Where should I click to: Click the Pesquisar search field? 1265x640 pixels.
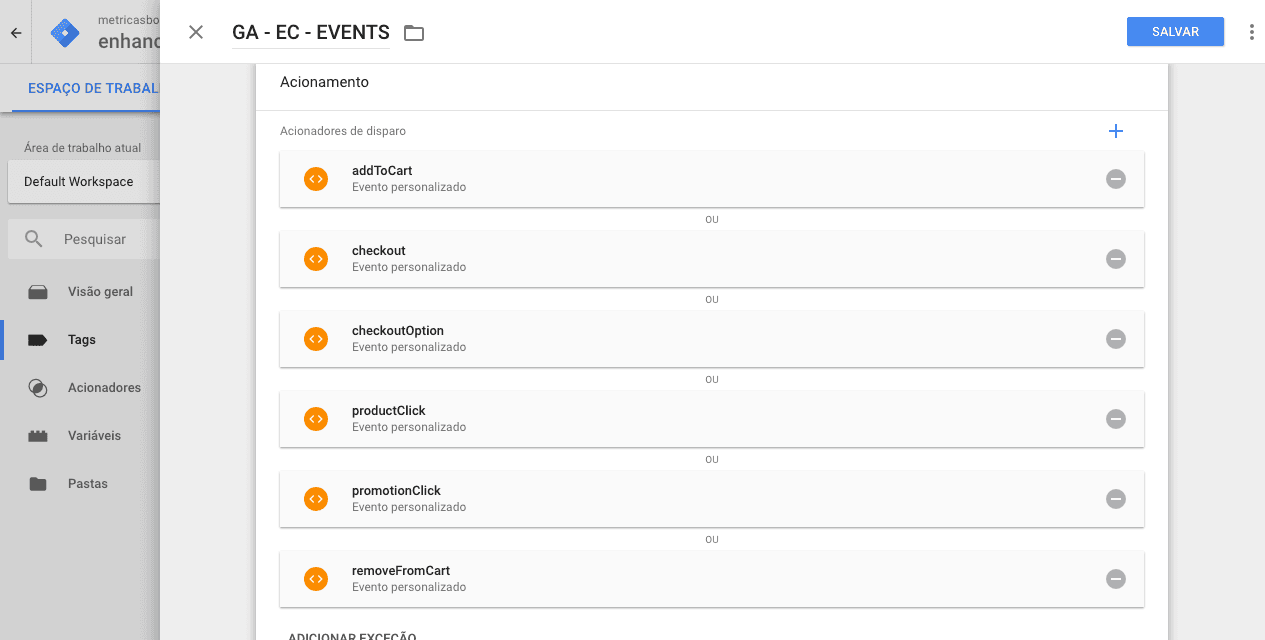coord(95,240)
